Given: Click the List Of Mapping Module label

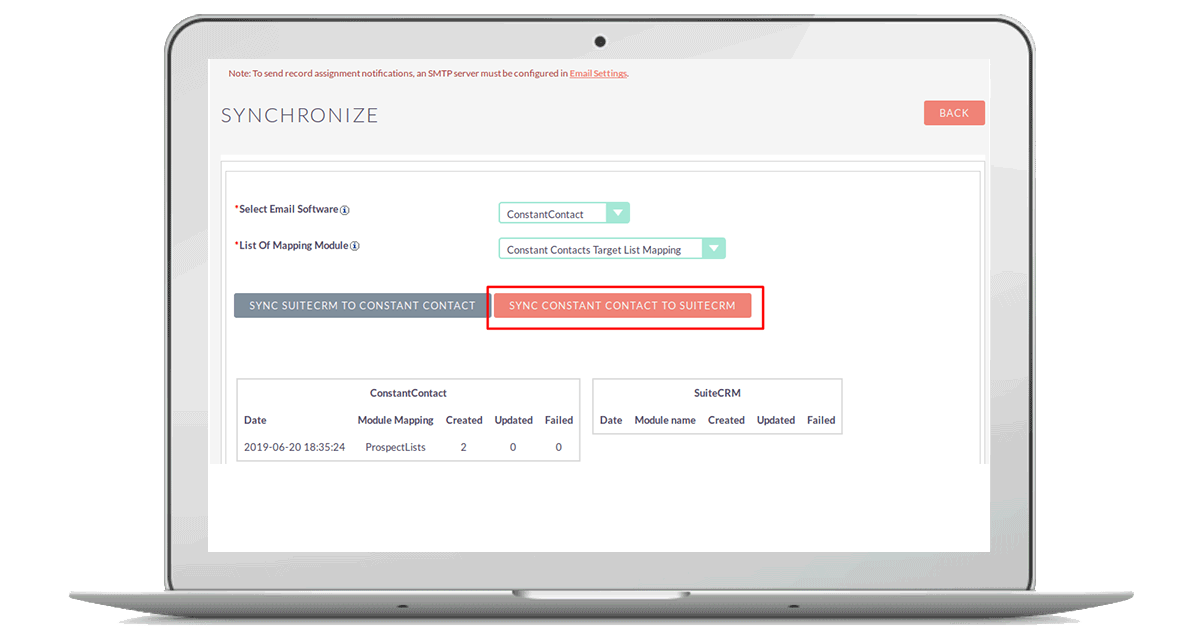Looking at the screenshot, I should (292, 246).
